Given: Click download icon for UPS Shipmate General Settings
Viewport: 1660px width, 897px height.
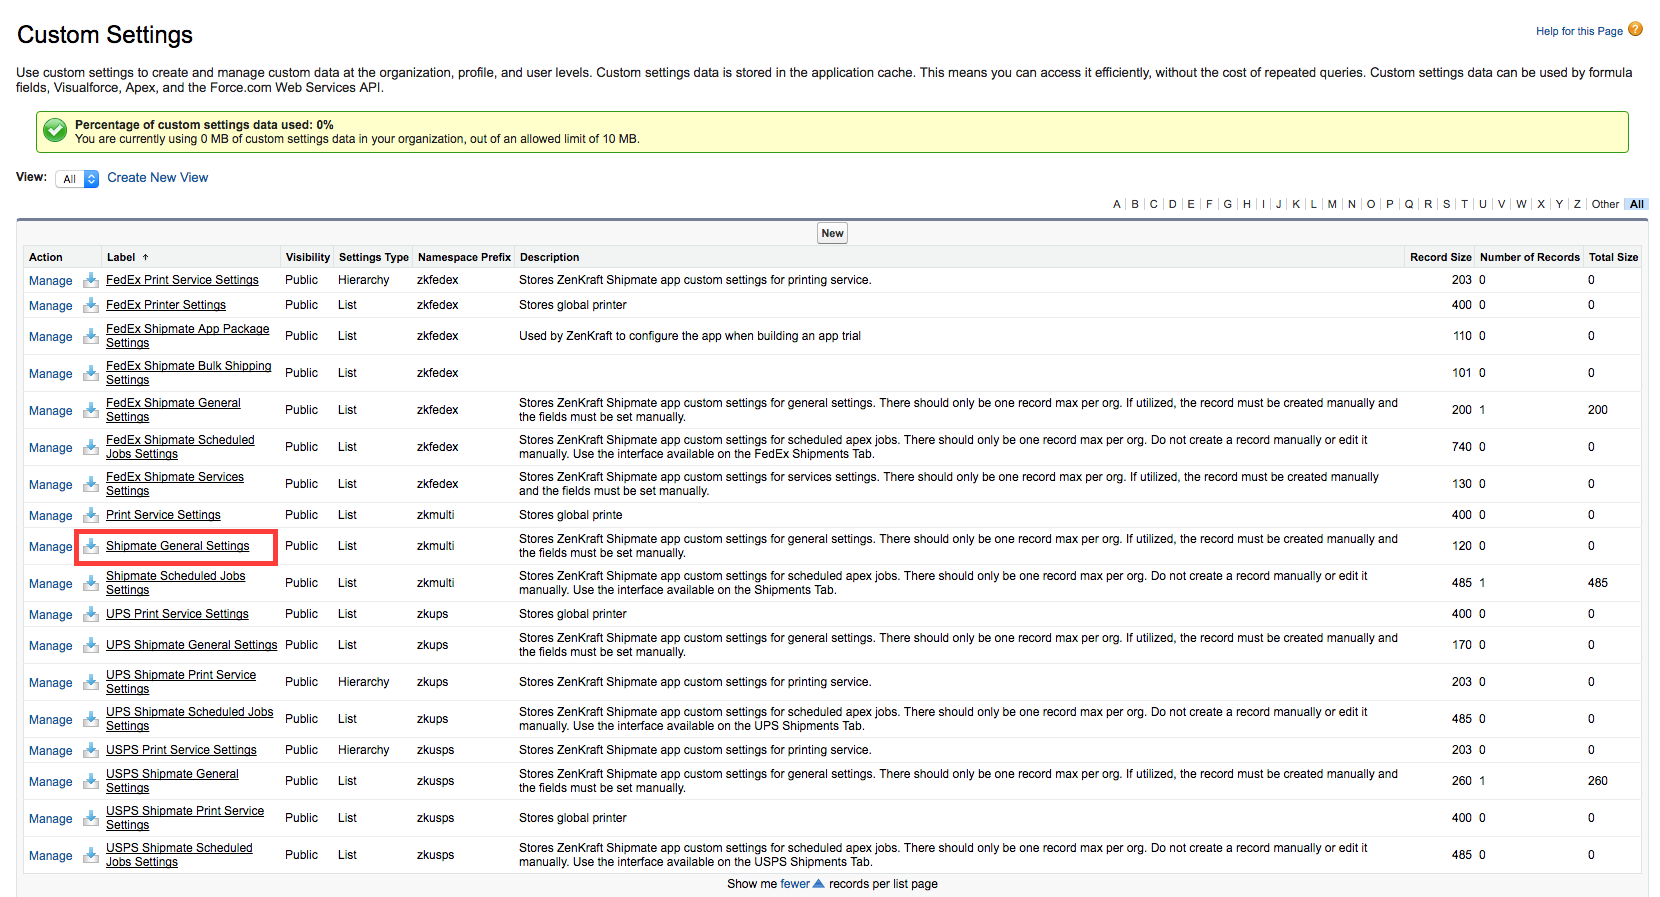Looking at the screenshot, I should [90, 645].
